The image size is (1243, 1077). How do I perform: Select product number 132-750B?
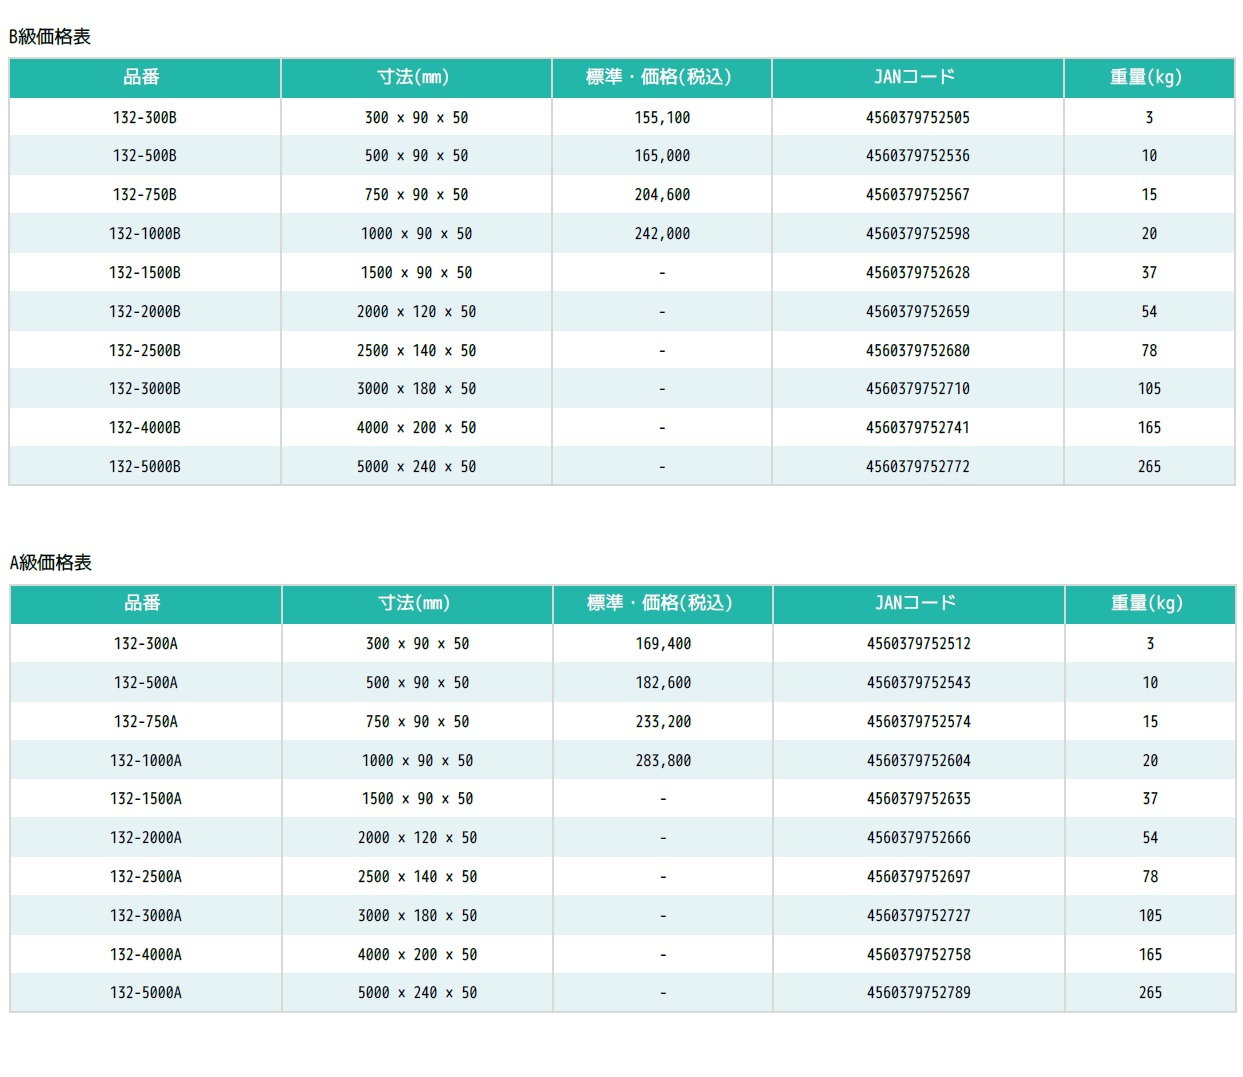coord(145,195)
